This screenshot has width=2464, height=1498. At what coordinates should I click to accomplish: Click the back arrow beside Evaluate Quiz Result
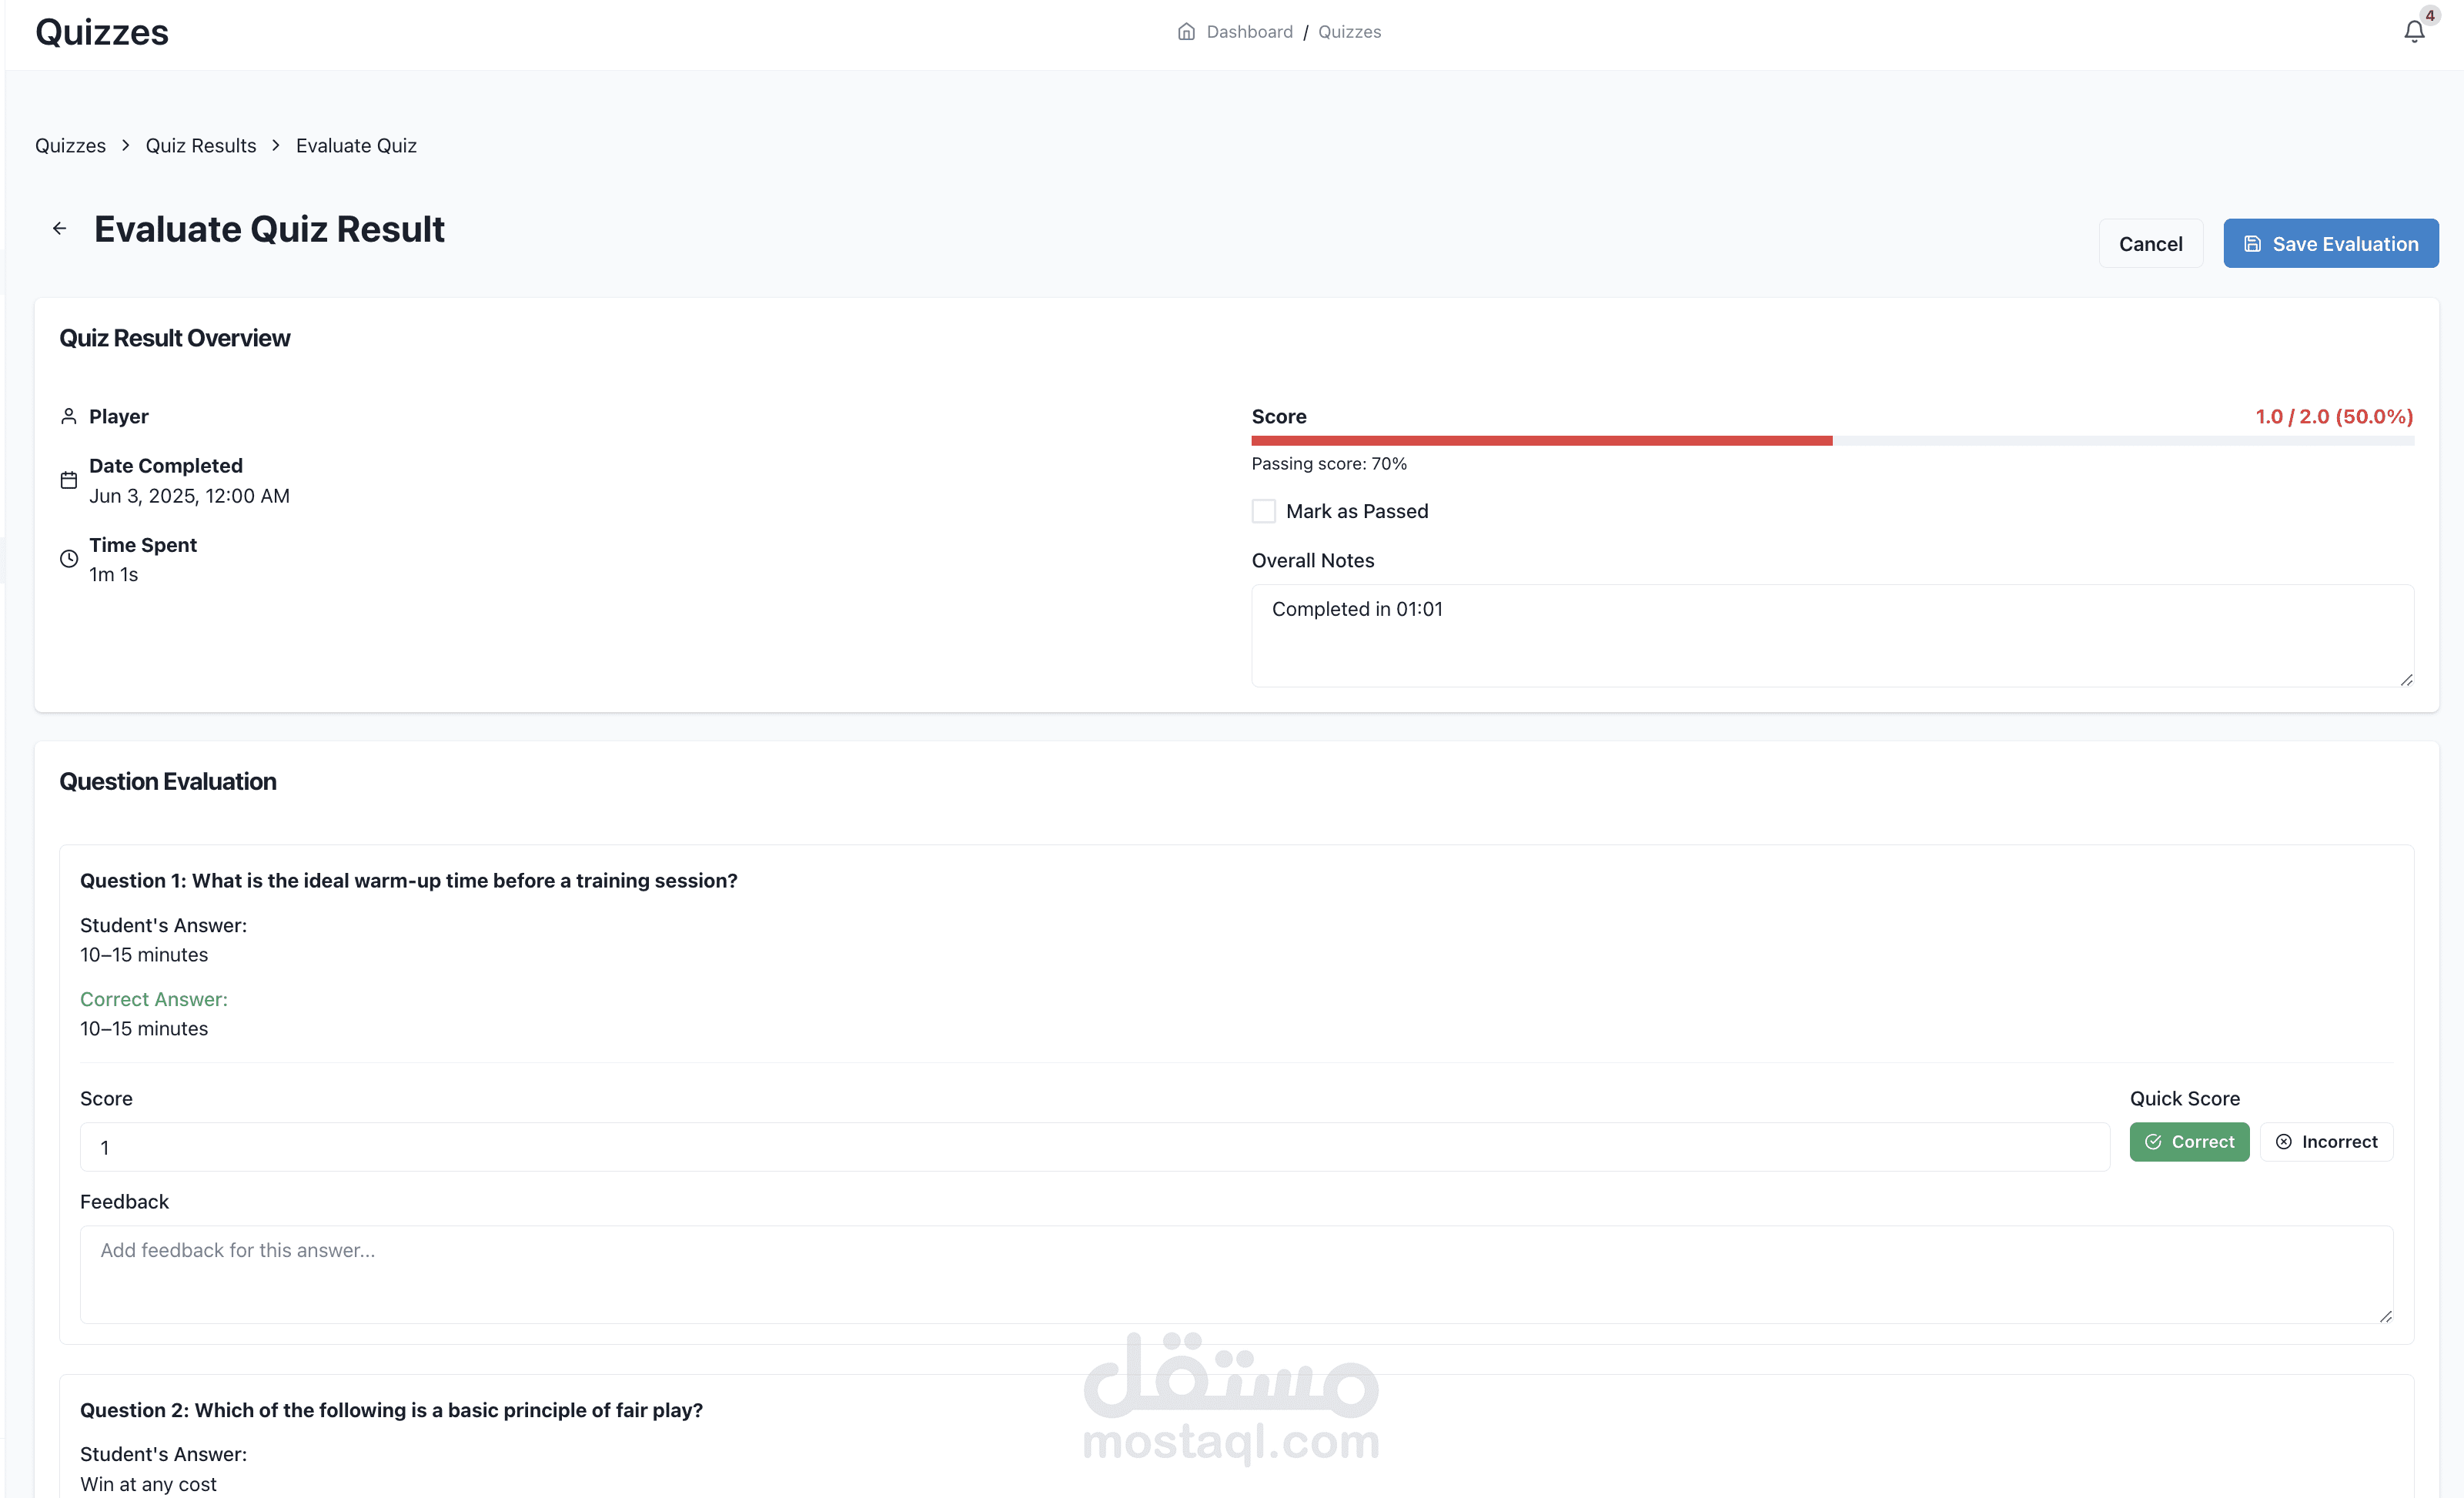pyautogui.click(x=60, y=229)
